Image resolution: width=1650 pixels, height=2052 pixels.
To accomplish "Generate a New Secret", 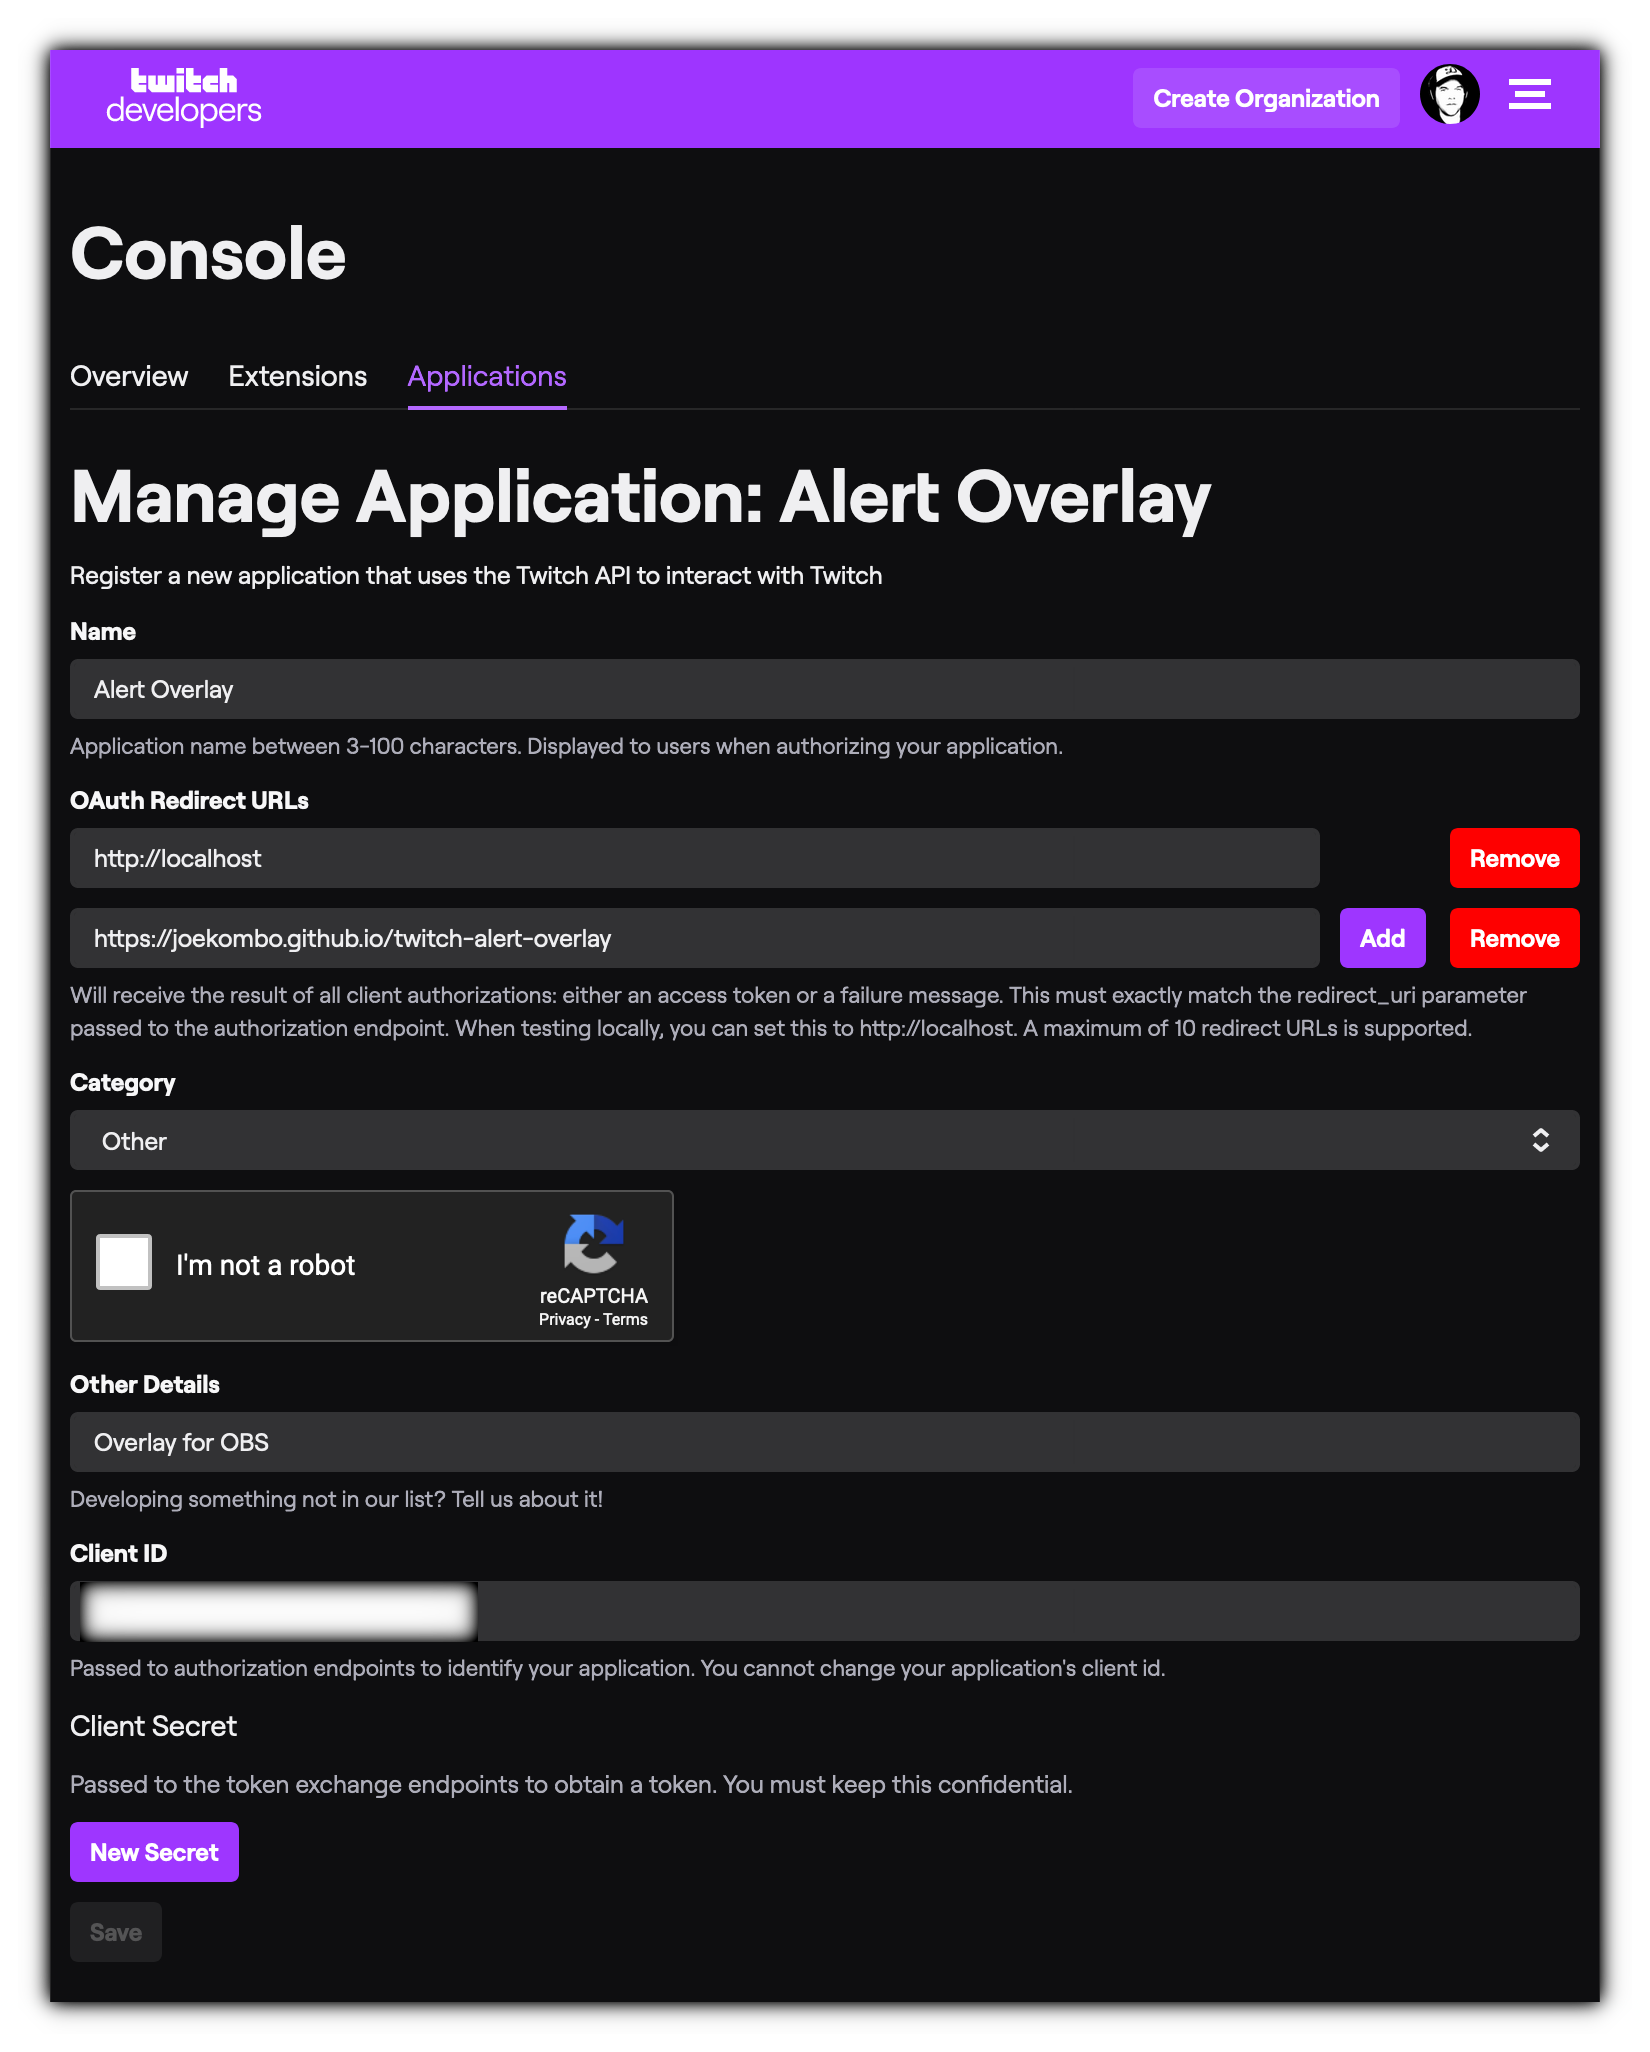I will [154, 1852].
